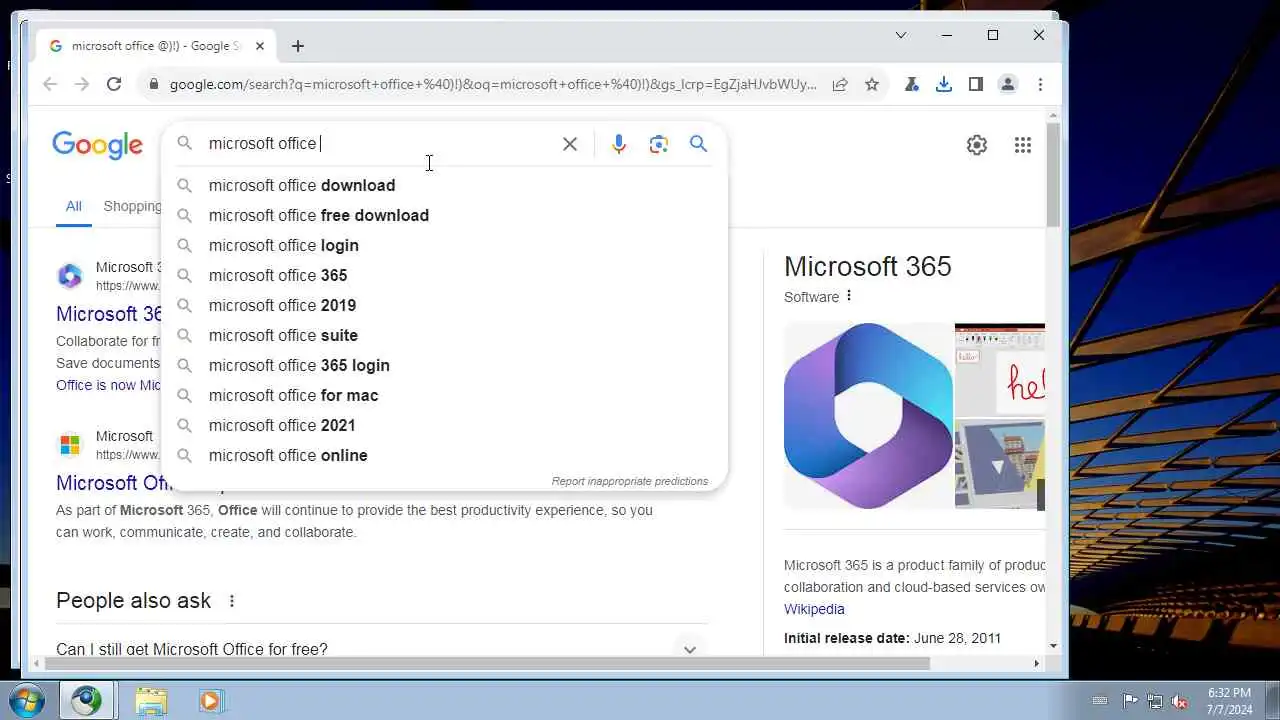Screen dimensions: 1280x720
Task: Open Action Center flag tray icon
Action: pos(1130,701)
